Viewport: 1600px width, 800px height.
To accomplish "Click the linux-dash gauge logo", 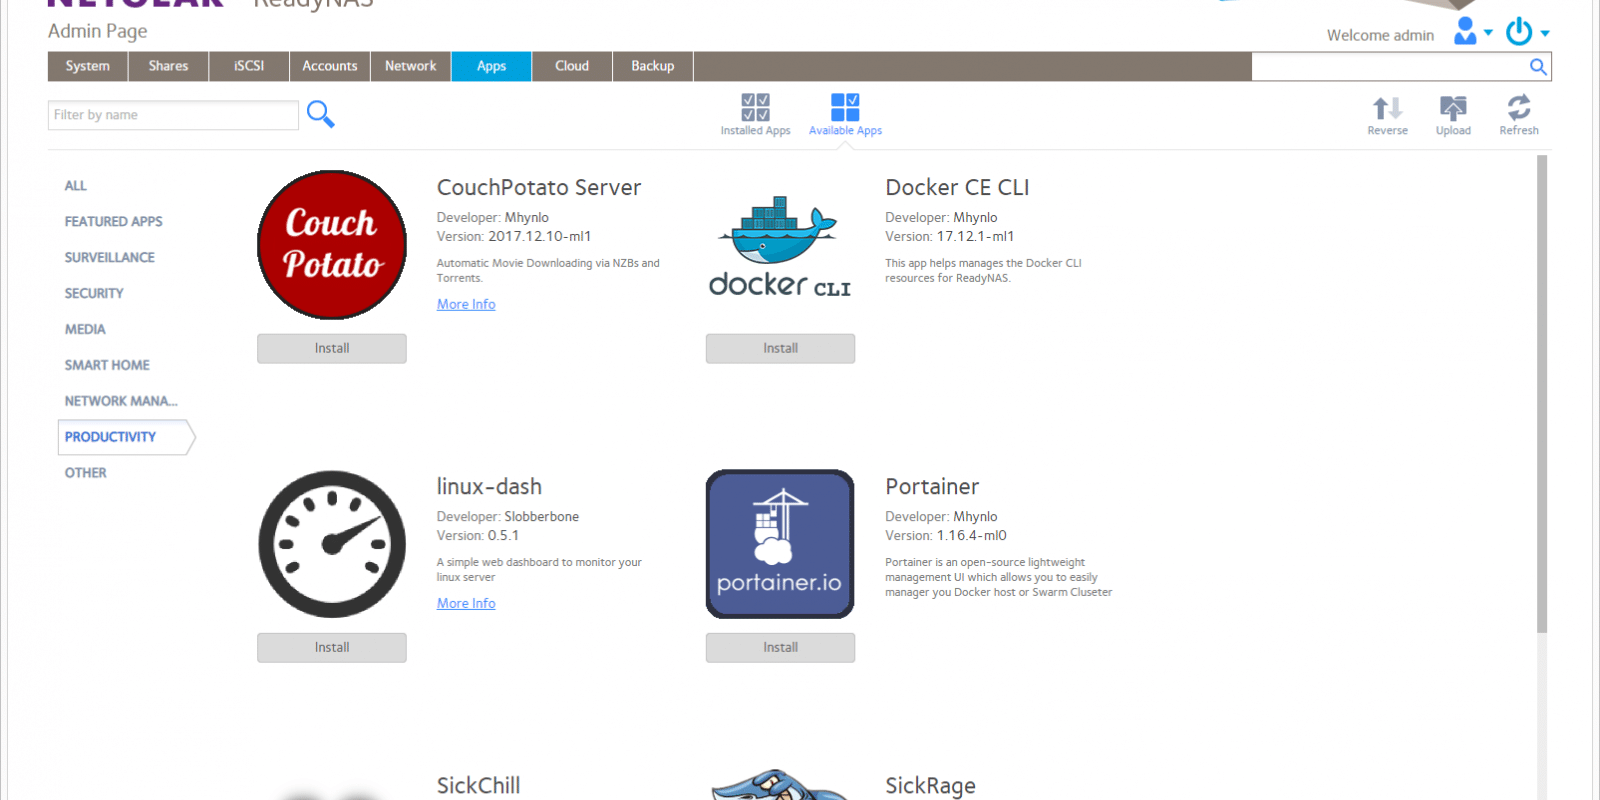I will (x=332, y=544).
